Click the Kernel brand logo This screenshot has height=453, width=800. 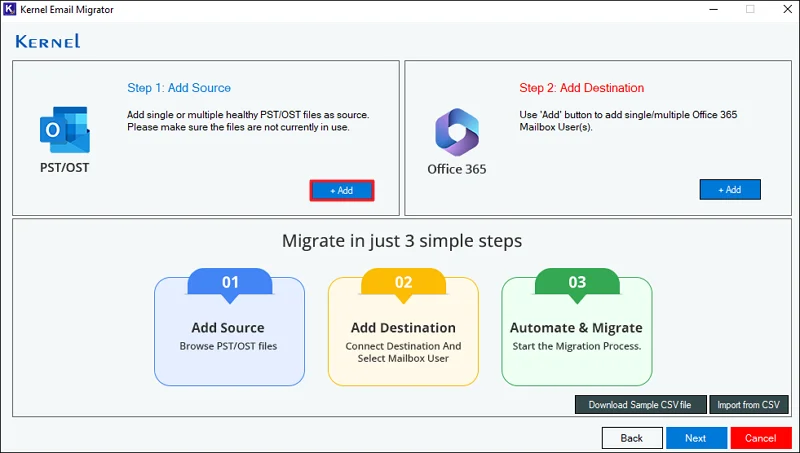(x=48, y=41)
